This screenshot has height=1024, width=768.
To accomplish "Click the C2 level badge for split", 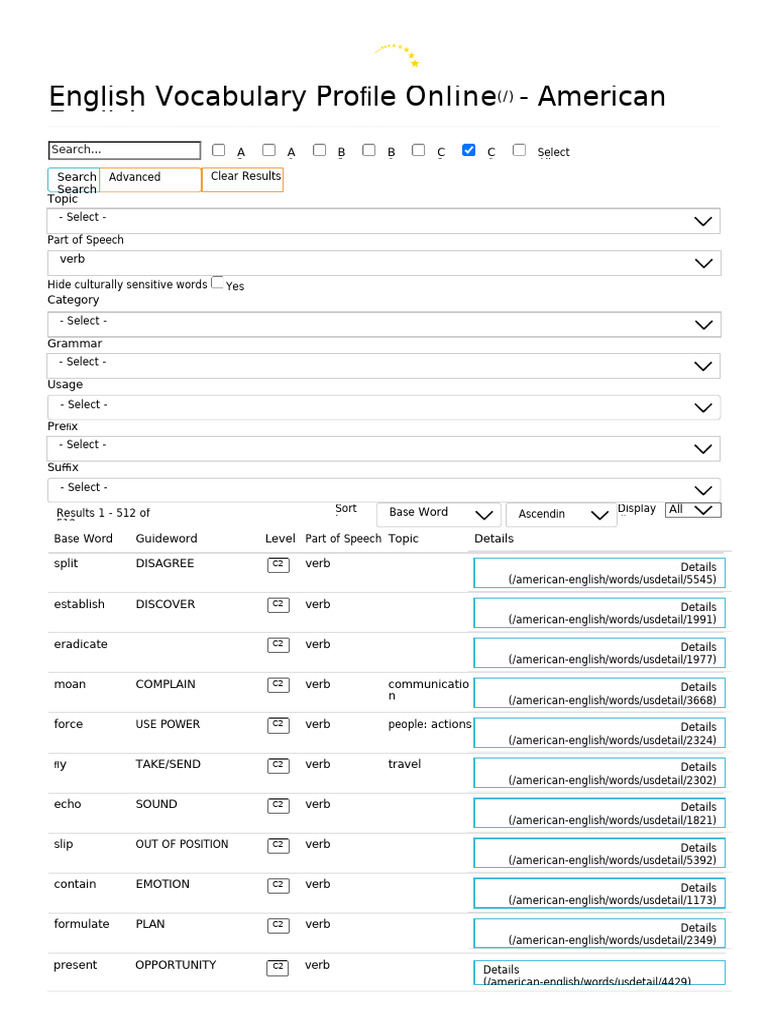I will [x=278, y=565].
